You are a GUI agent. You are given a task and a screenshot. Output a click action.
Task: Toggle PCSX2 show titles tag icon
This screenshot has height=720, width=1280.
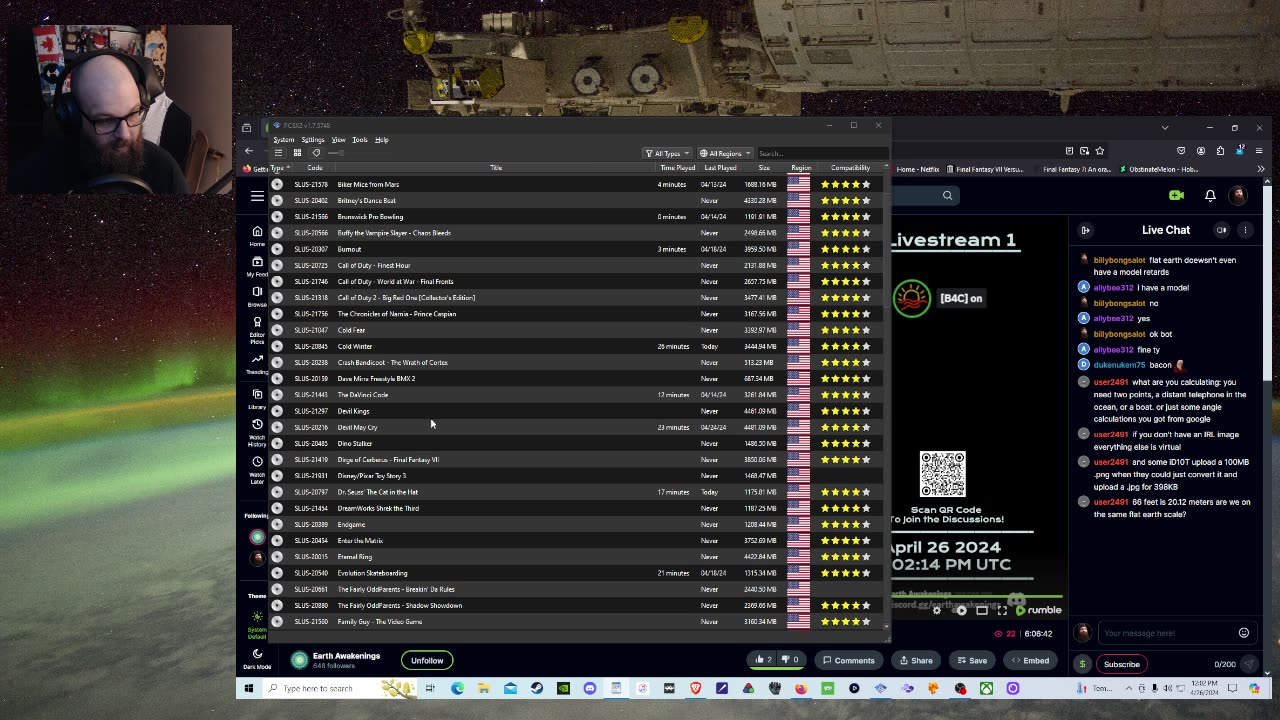point(316,153)
